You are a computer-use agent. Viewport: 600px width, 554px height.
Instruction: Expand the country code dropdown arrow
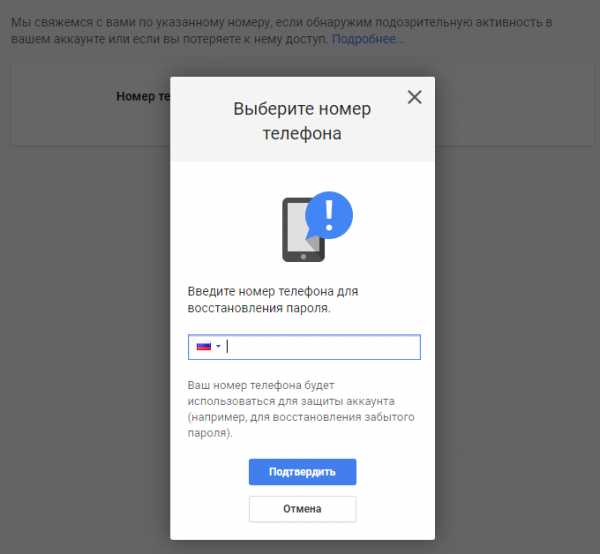click(x=218, y=347)
